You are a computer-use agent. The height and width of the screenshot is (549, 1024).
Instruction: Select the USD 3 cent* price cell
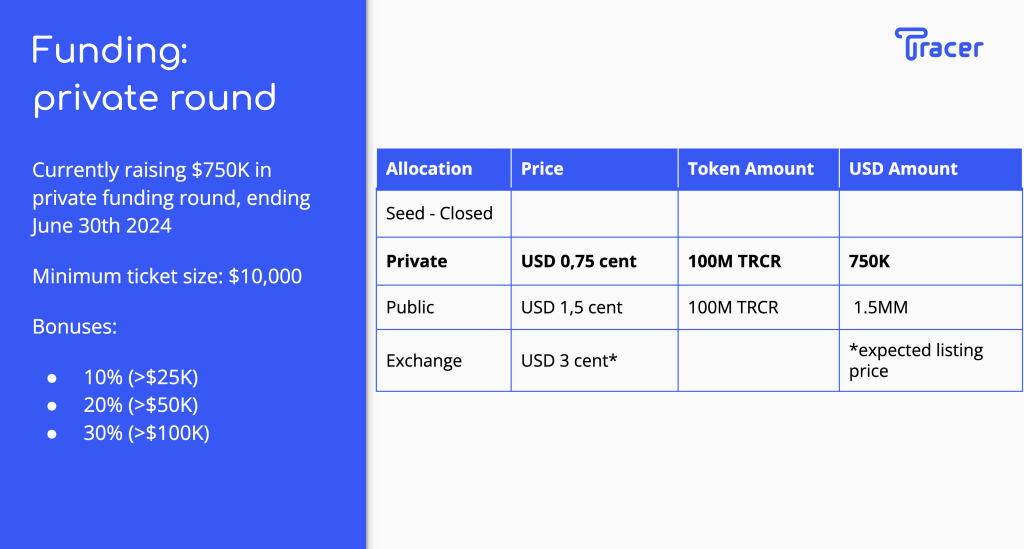569,360
